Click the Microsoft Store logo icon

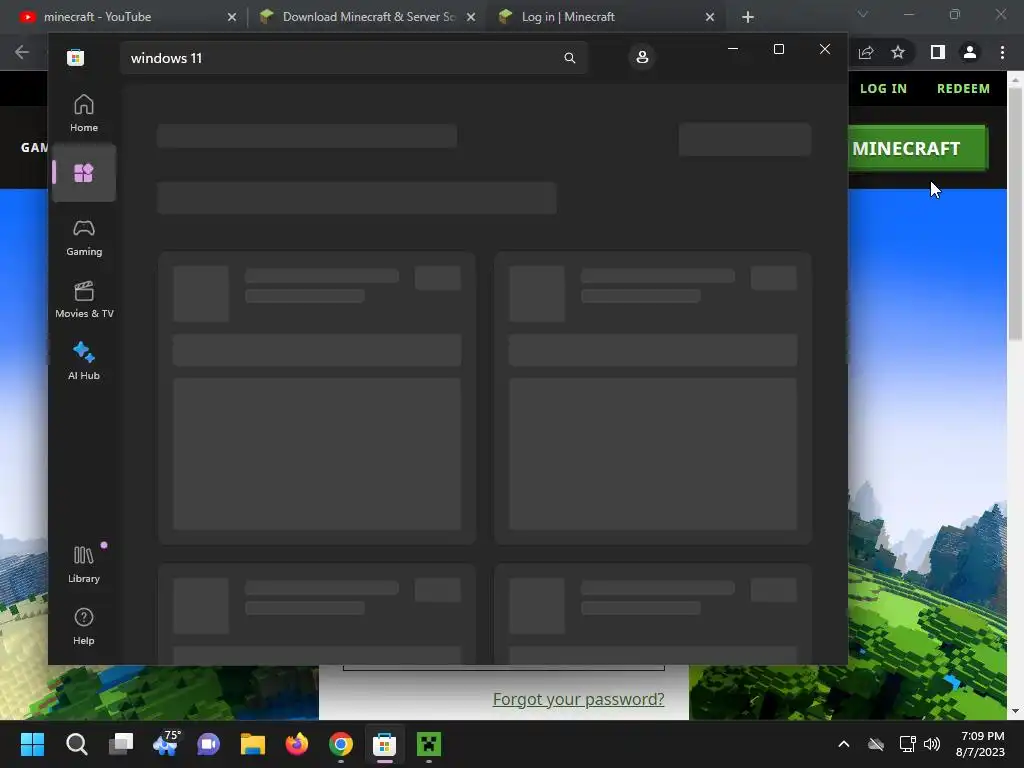(76, 57)
